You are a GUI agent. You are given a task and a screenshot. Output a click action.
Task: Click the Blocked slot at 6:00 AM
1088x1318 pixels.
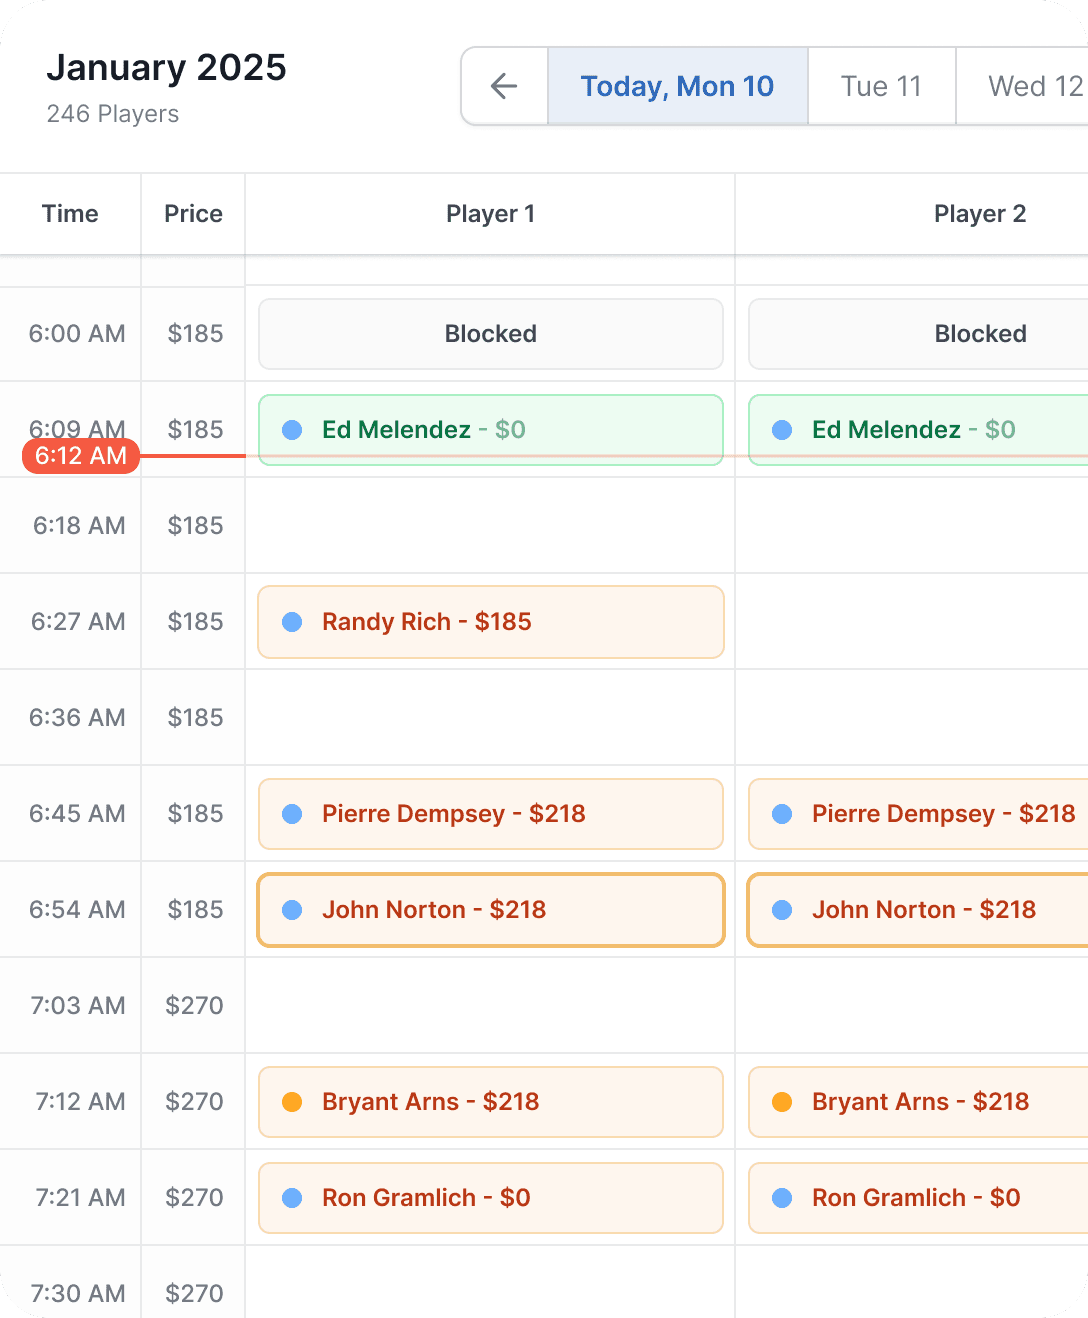pos(490,334)
